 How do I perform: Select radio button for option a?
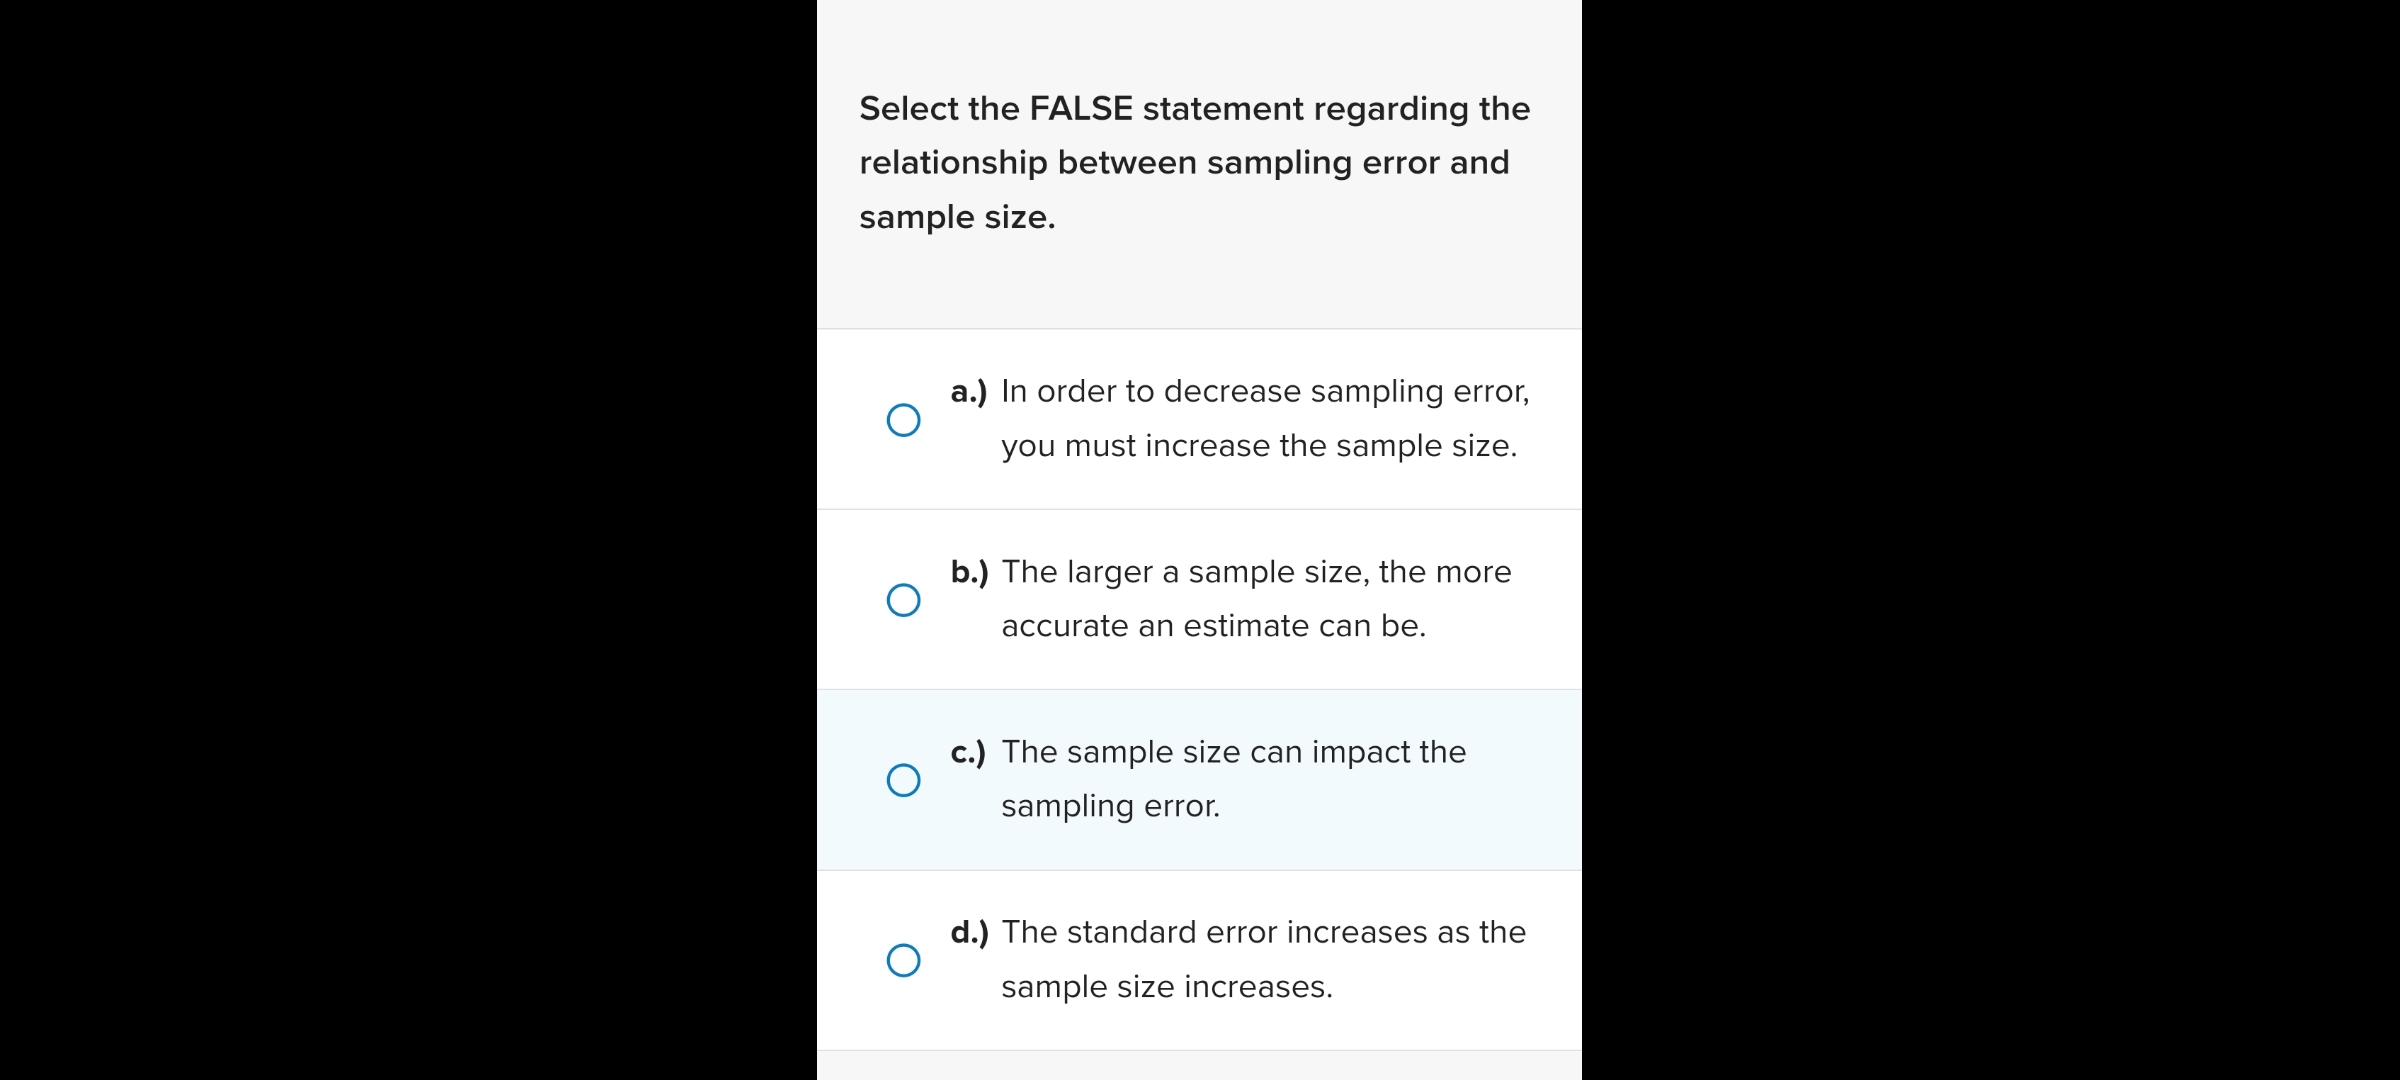[903, 420]
